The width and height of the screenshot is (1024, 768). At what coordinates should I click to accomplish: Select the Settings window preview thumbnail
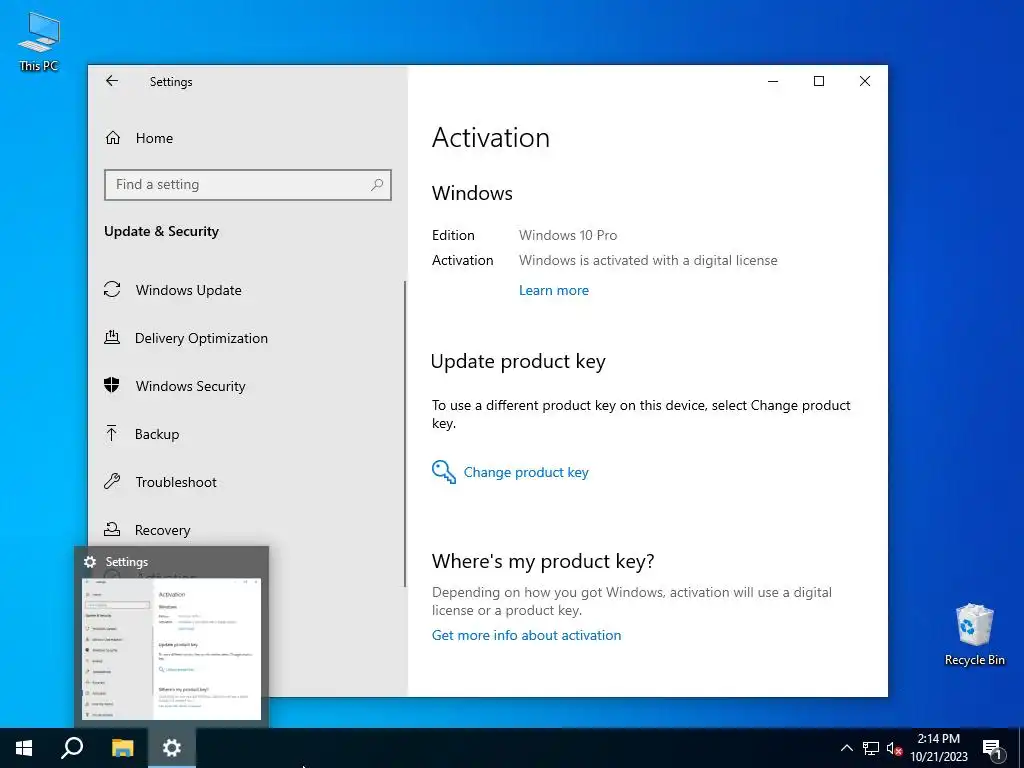point(171,649)
